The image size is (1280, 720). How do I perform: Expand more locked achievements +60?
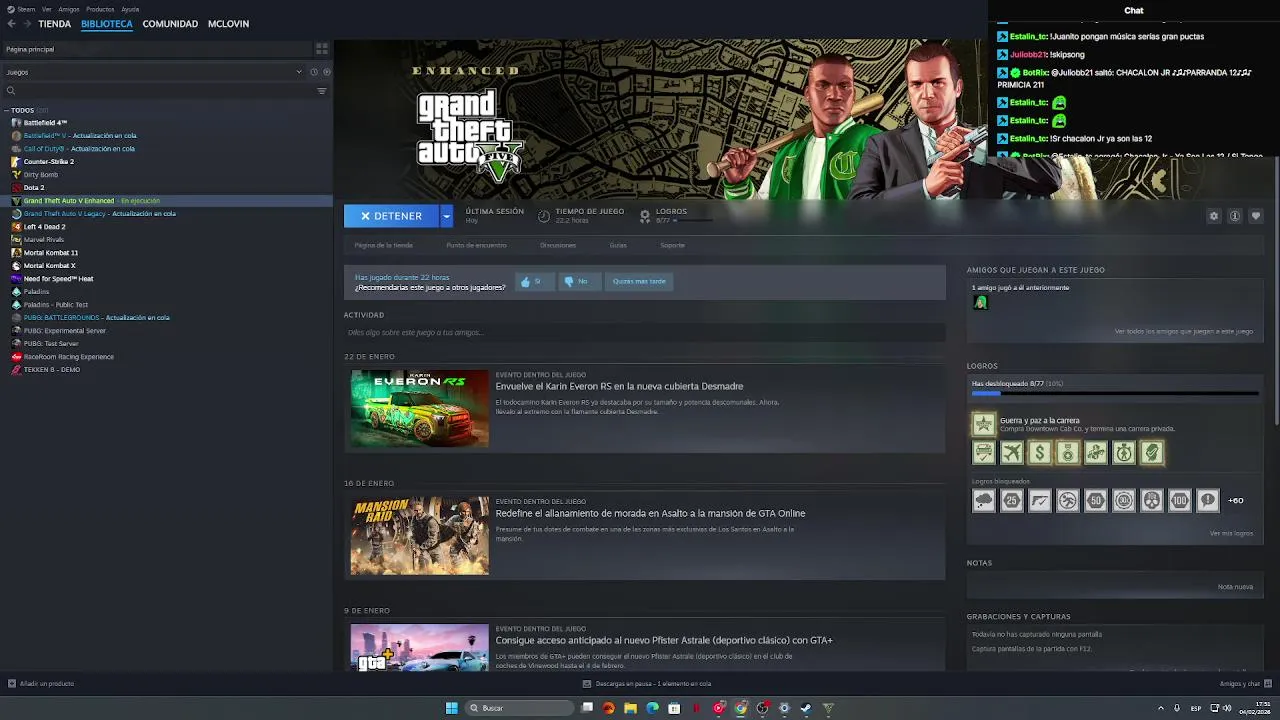1236,500
